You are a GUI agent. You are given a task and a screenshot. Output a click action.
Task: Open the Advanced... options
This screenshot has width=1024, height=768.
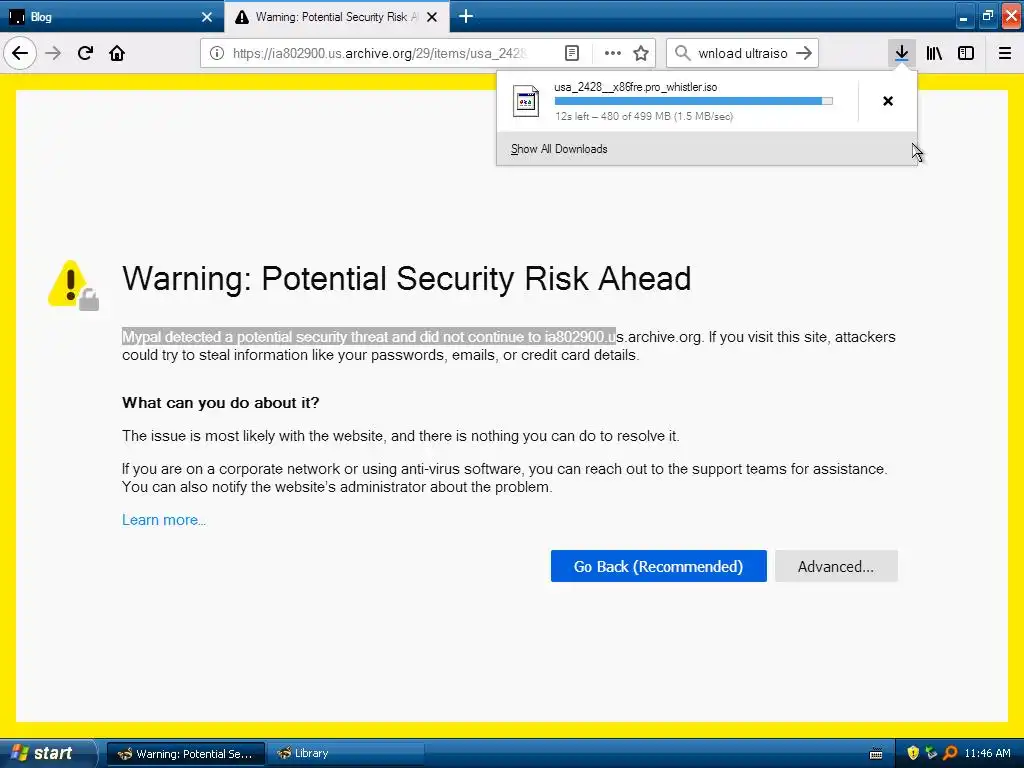(x=836, y=566)
